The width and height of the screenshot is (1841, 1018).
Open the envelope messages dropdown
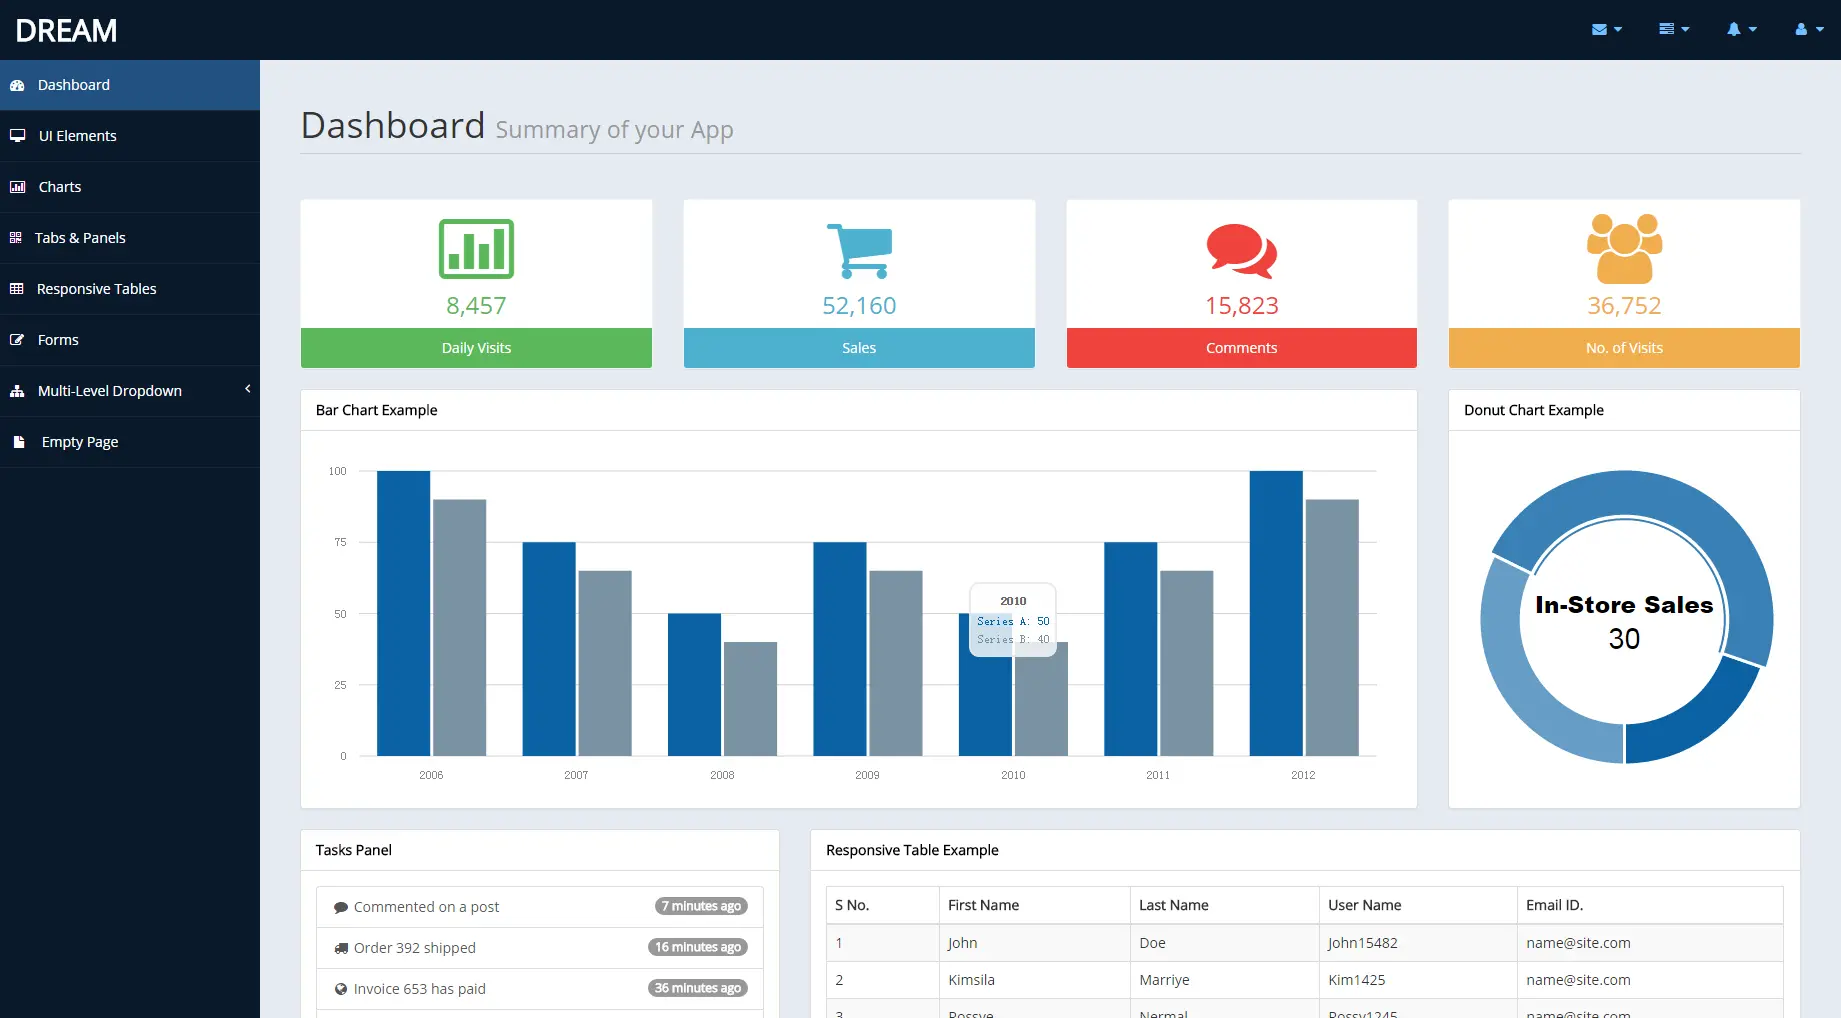(x=1606, y=29)
